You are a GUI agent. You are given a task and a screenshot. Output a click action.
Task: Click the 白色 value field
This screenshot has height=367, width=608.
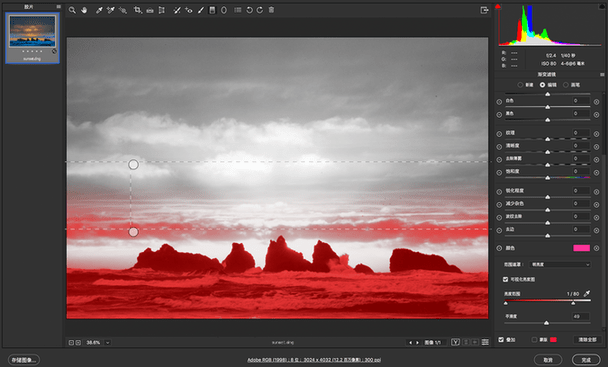[x=581, y=100]
